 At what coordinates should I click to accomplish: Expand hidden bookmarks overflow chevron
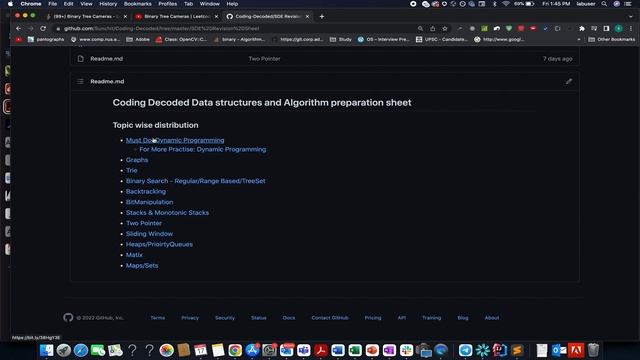click(579, 40)
